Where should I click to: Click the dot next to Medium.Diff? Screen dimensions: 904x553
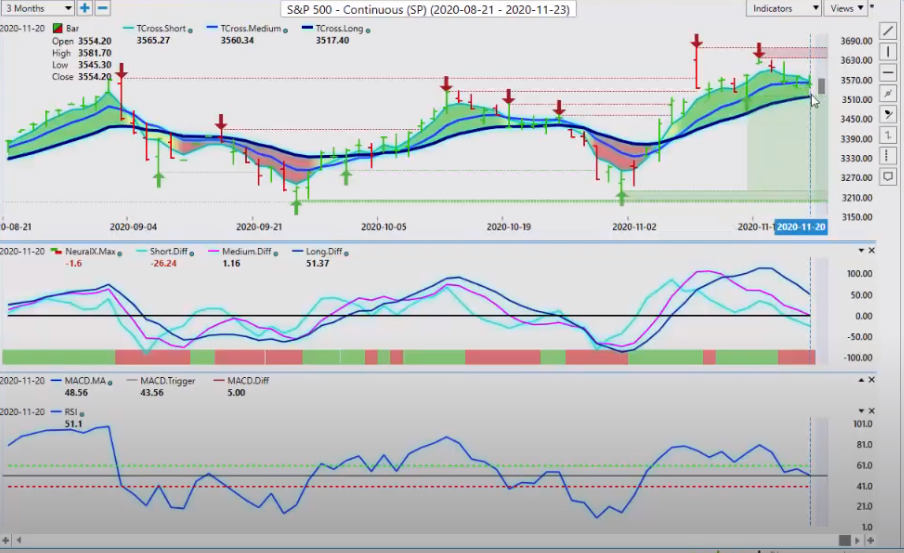[x=276, y=253]
